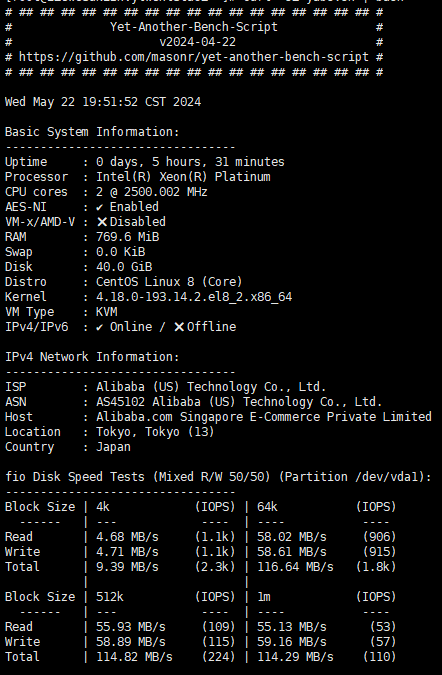Screen dimensions: 442x675
Task: Click the 512k Total IOPS '(224)'
Action: tap(219, 657)
